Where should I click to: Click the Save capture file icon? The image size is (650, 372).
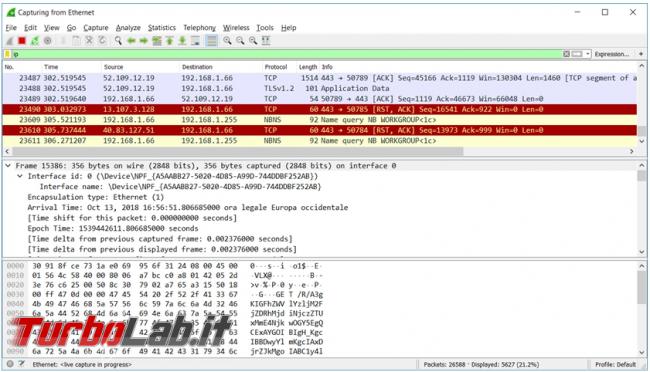pos(76,41)
